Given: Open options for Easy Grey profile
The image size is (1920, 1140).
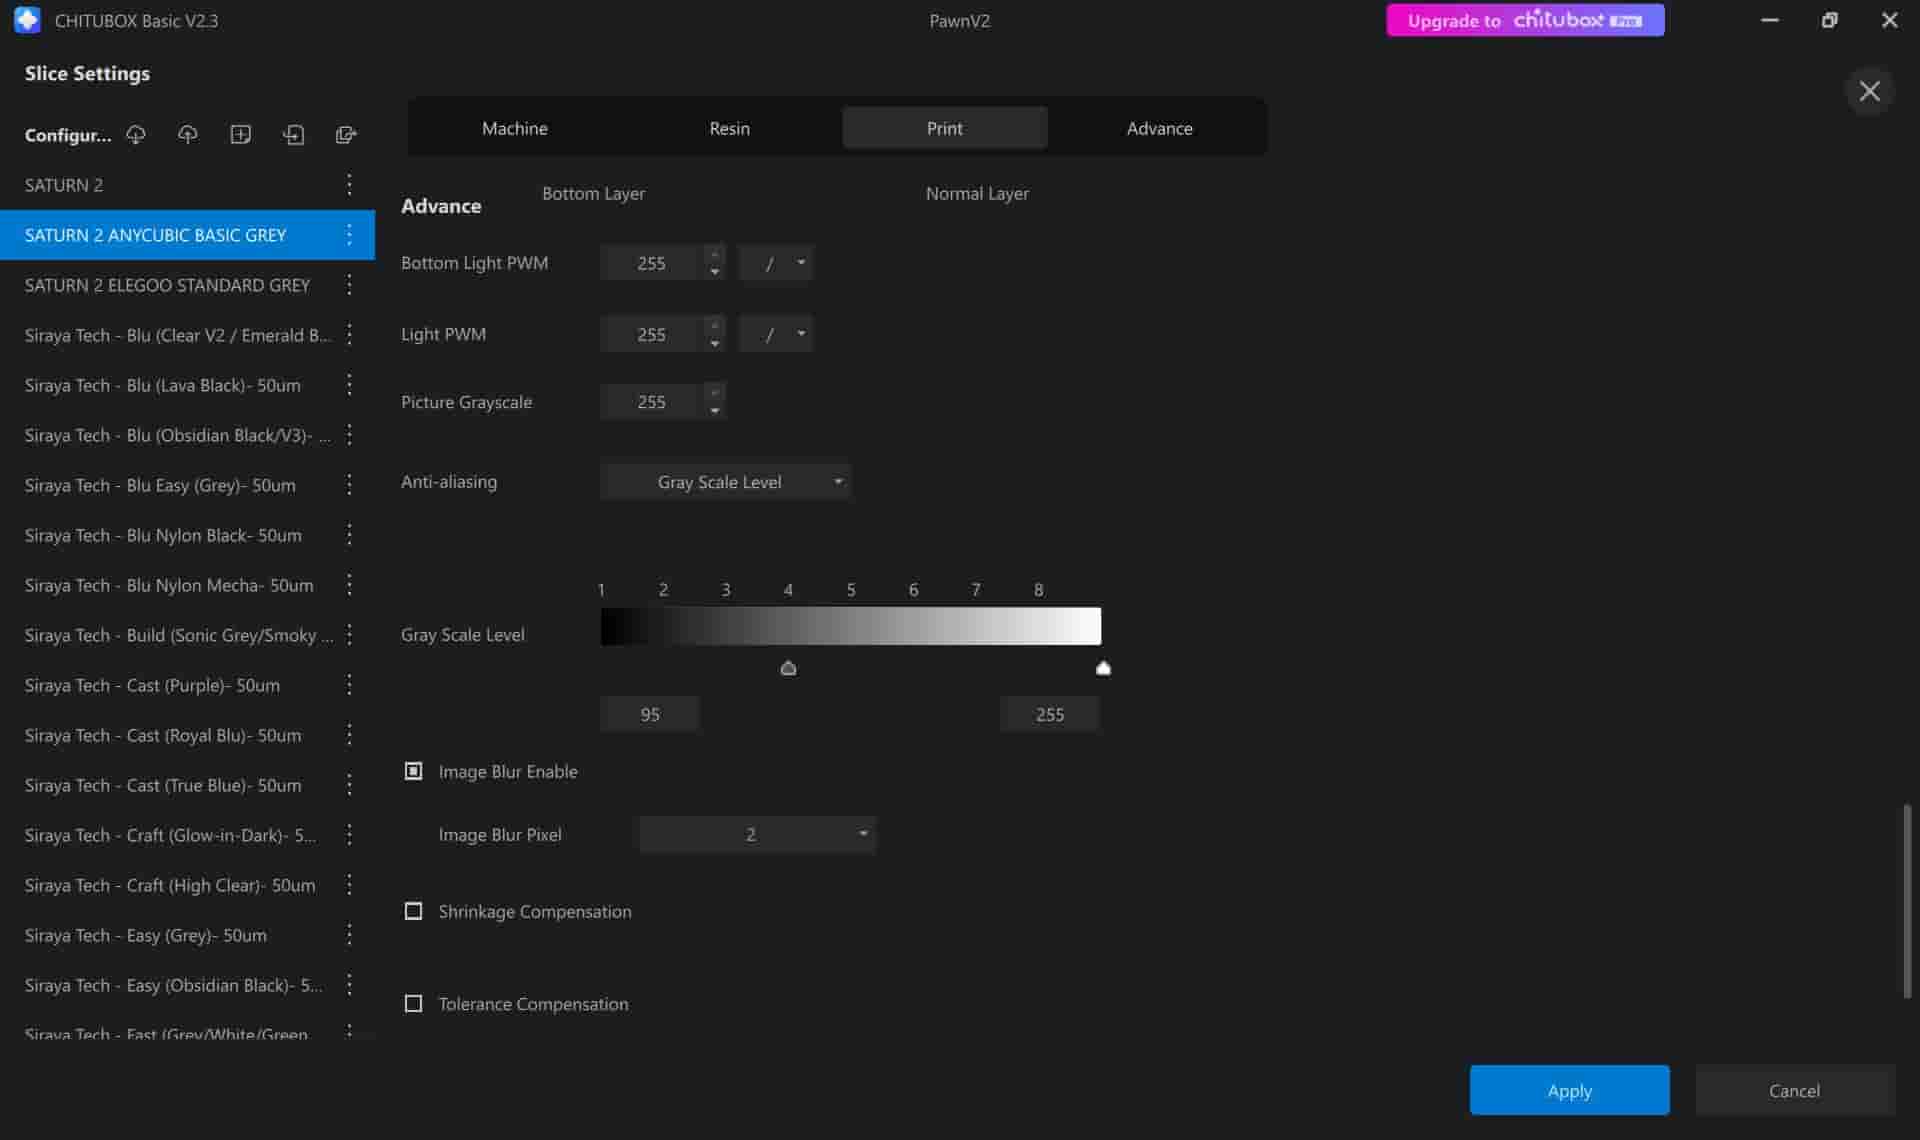Looking at the screenshot, I should click(x=349, y=935).
